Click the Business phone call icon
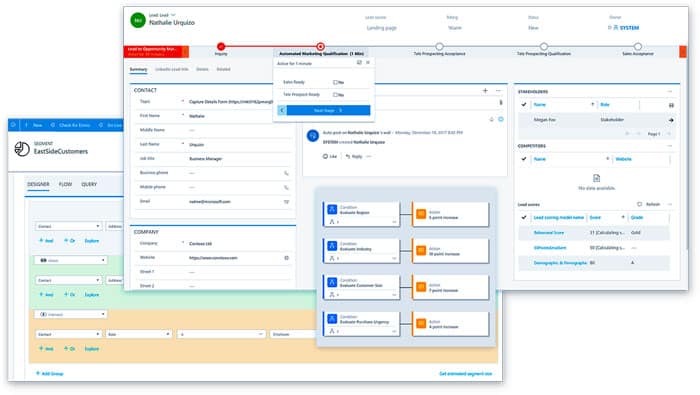 point(286,173)
